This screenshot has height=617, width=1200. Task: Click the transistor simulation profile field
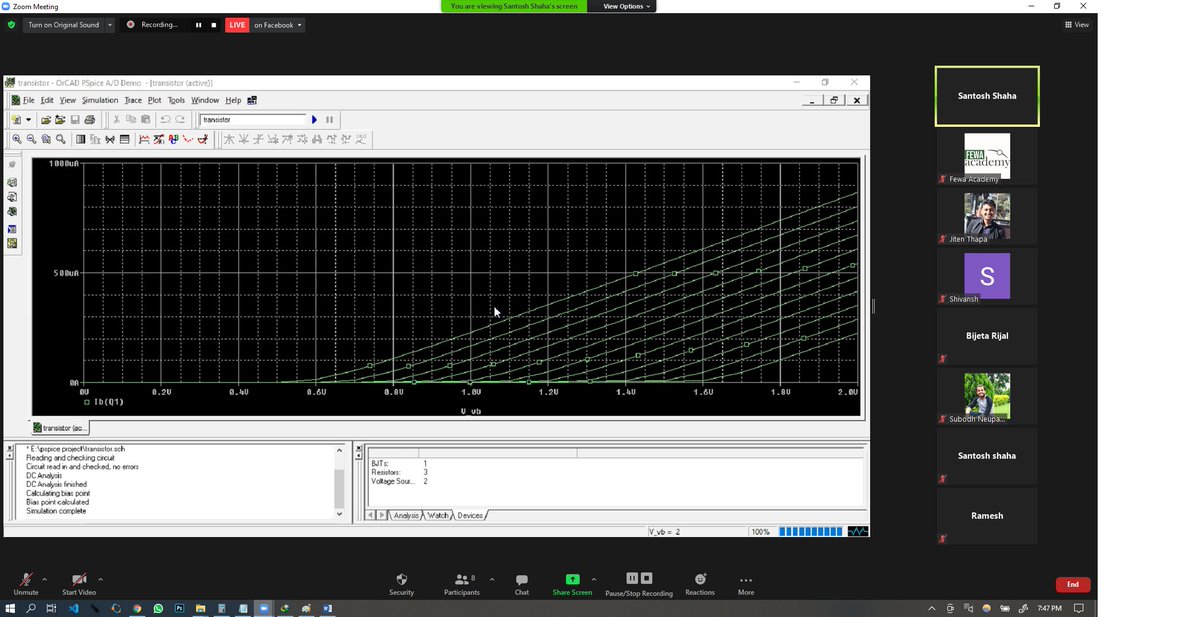coord(253,119)
